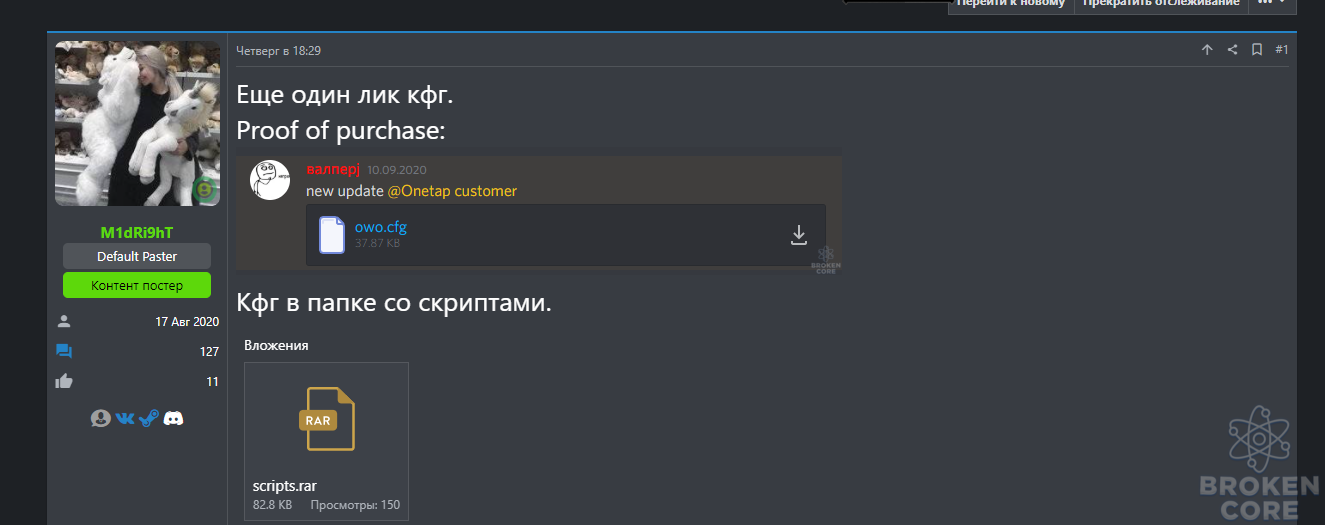Click the 11 likes count

213,381
